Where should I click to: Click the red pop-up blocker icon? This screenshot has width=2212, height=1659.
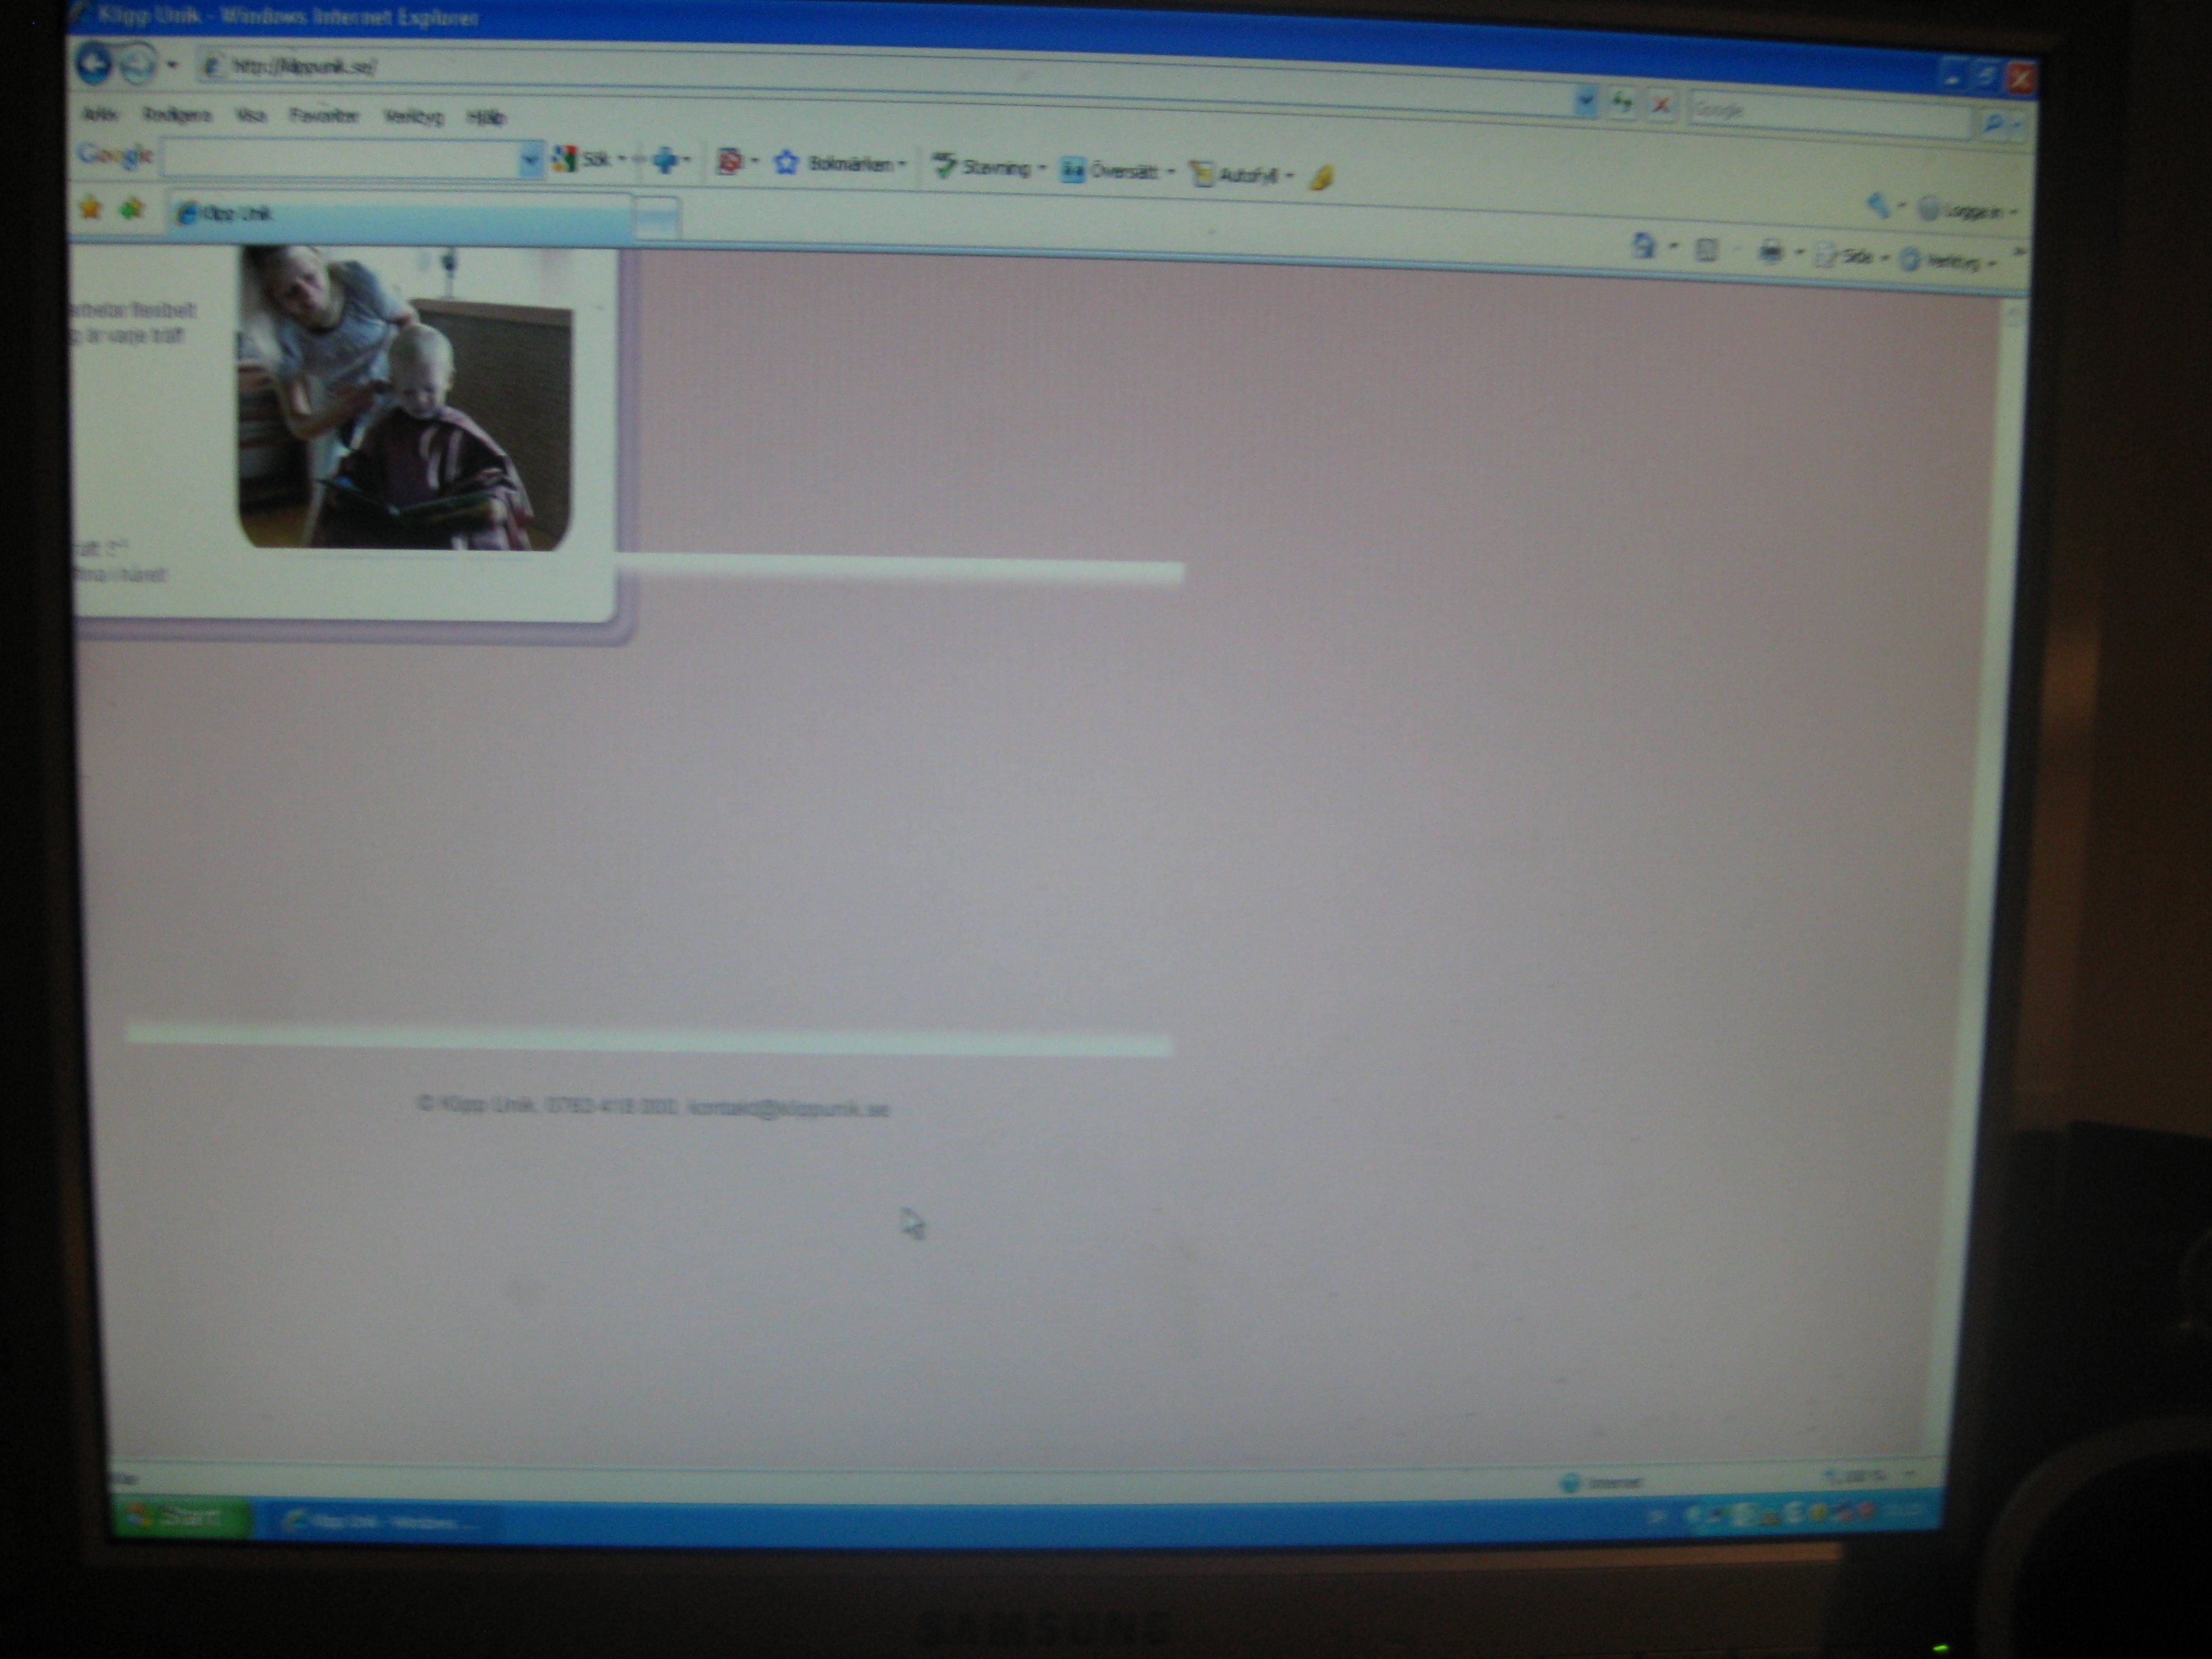tap(730, 161)
